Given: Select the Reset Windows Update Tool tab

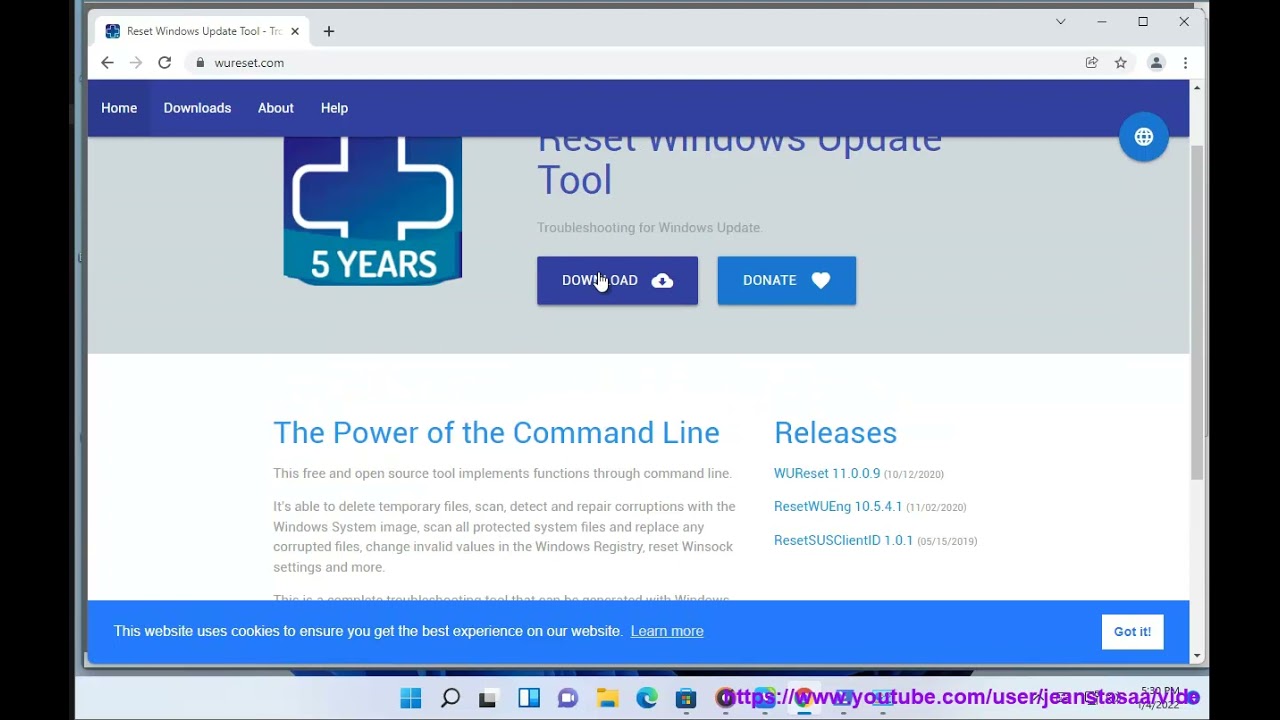Looking at the screenshot, I should click(200, 31).
